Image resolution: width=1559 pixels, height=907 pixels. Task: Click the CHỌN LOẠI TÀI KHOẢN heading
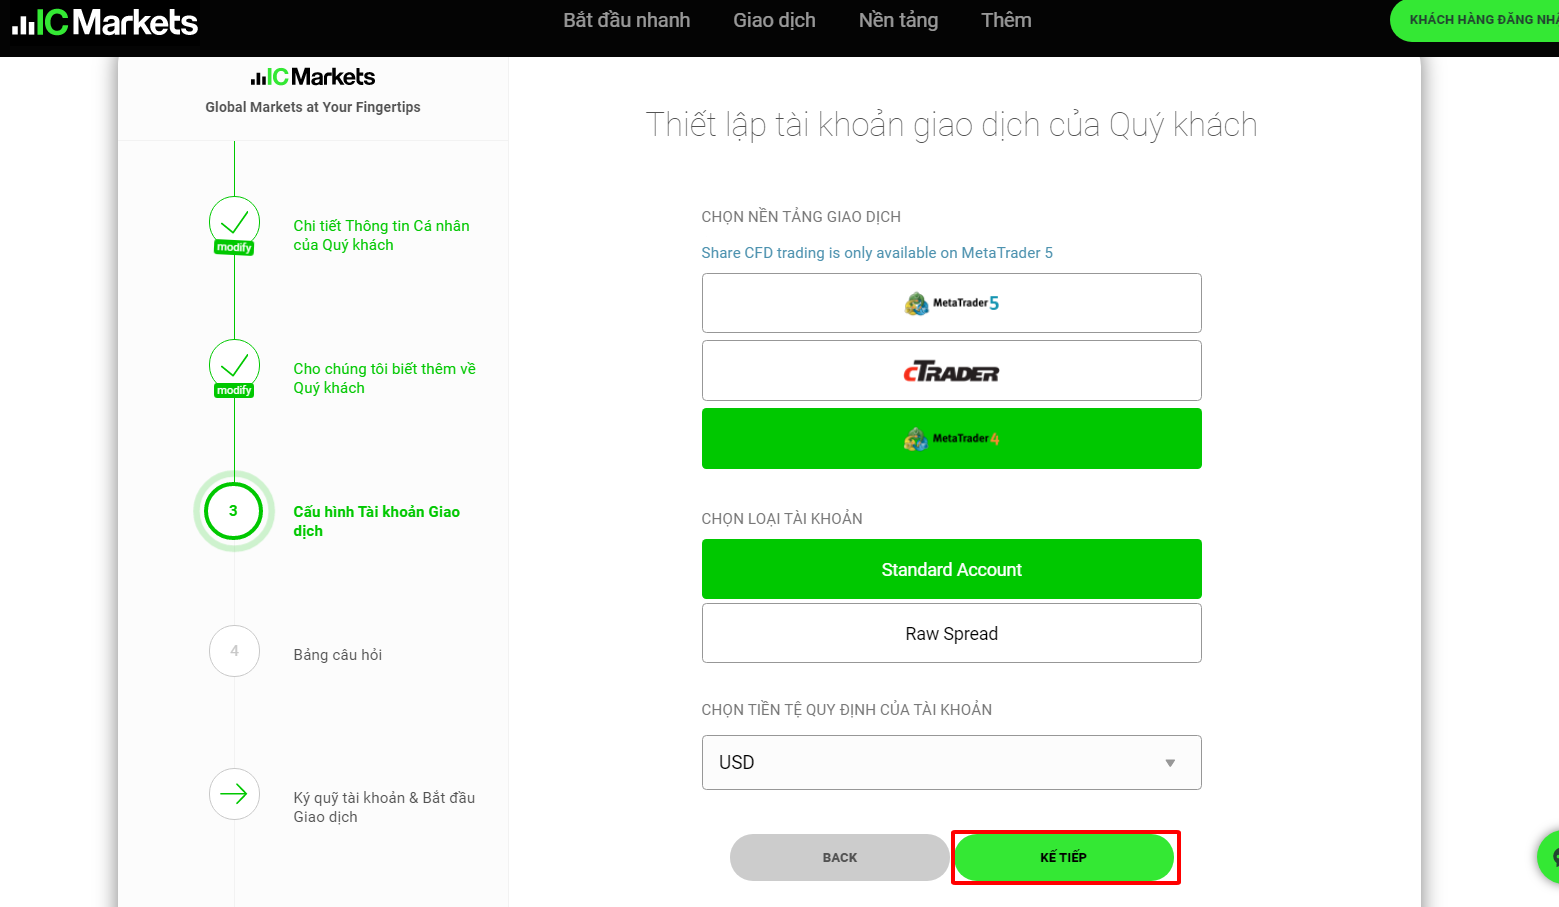point(782,519)
